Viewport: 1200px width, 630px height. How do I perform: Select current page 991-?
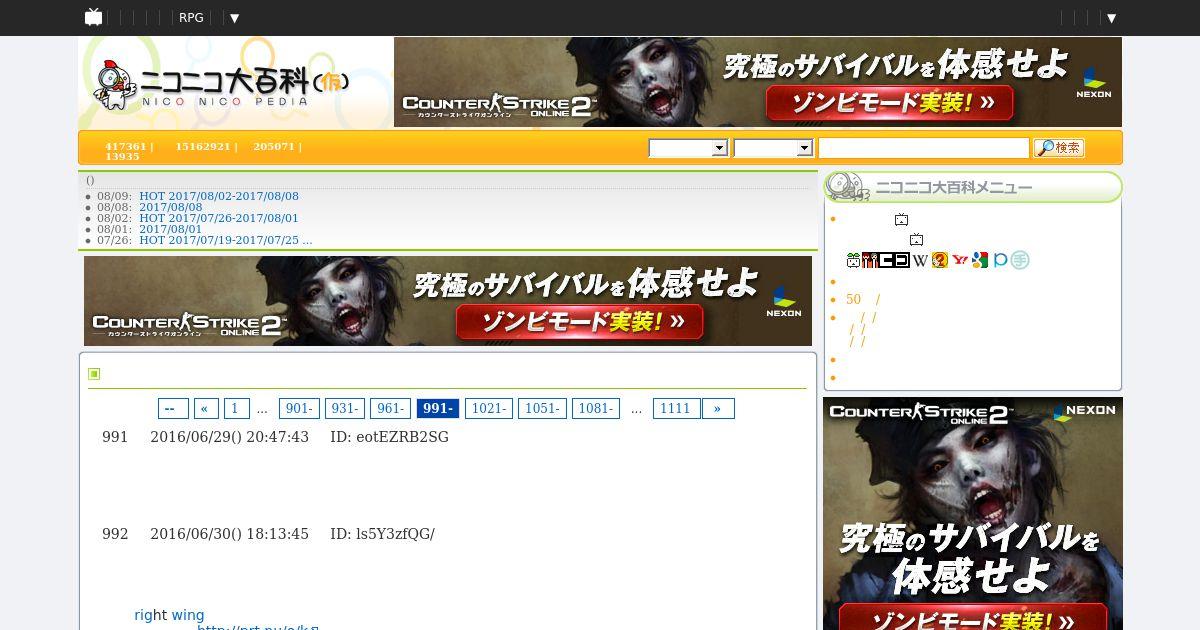438,408
